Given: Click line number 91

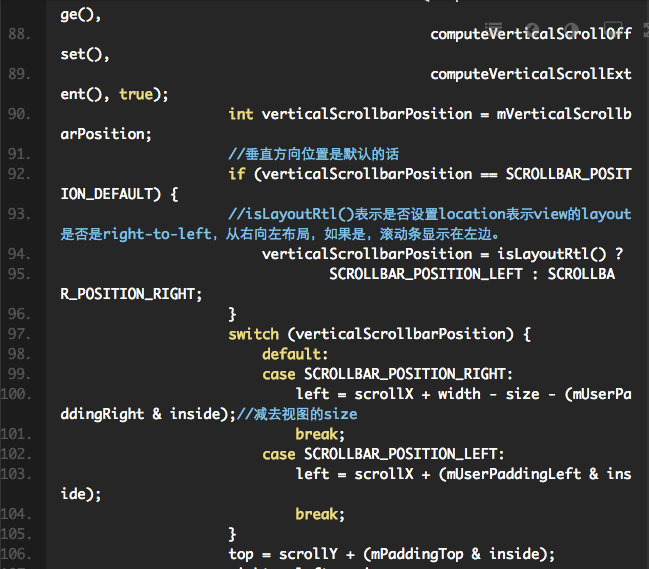Looking at the screenshot, I should (x=19, y=154).
